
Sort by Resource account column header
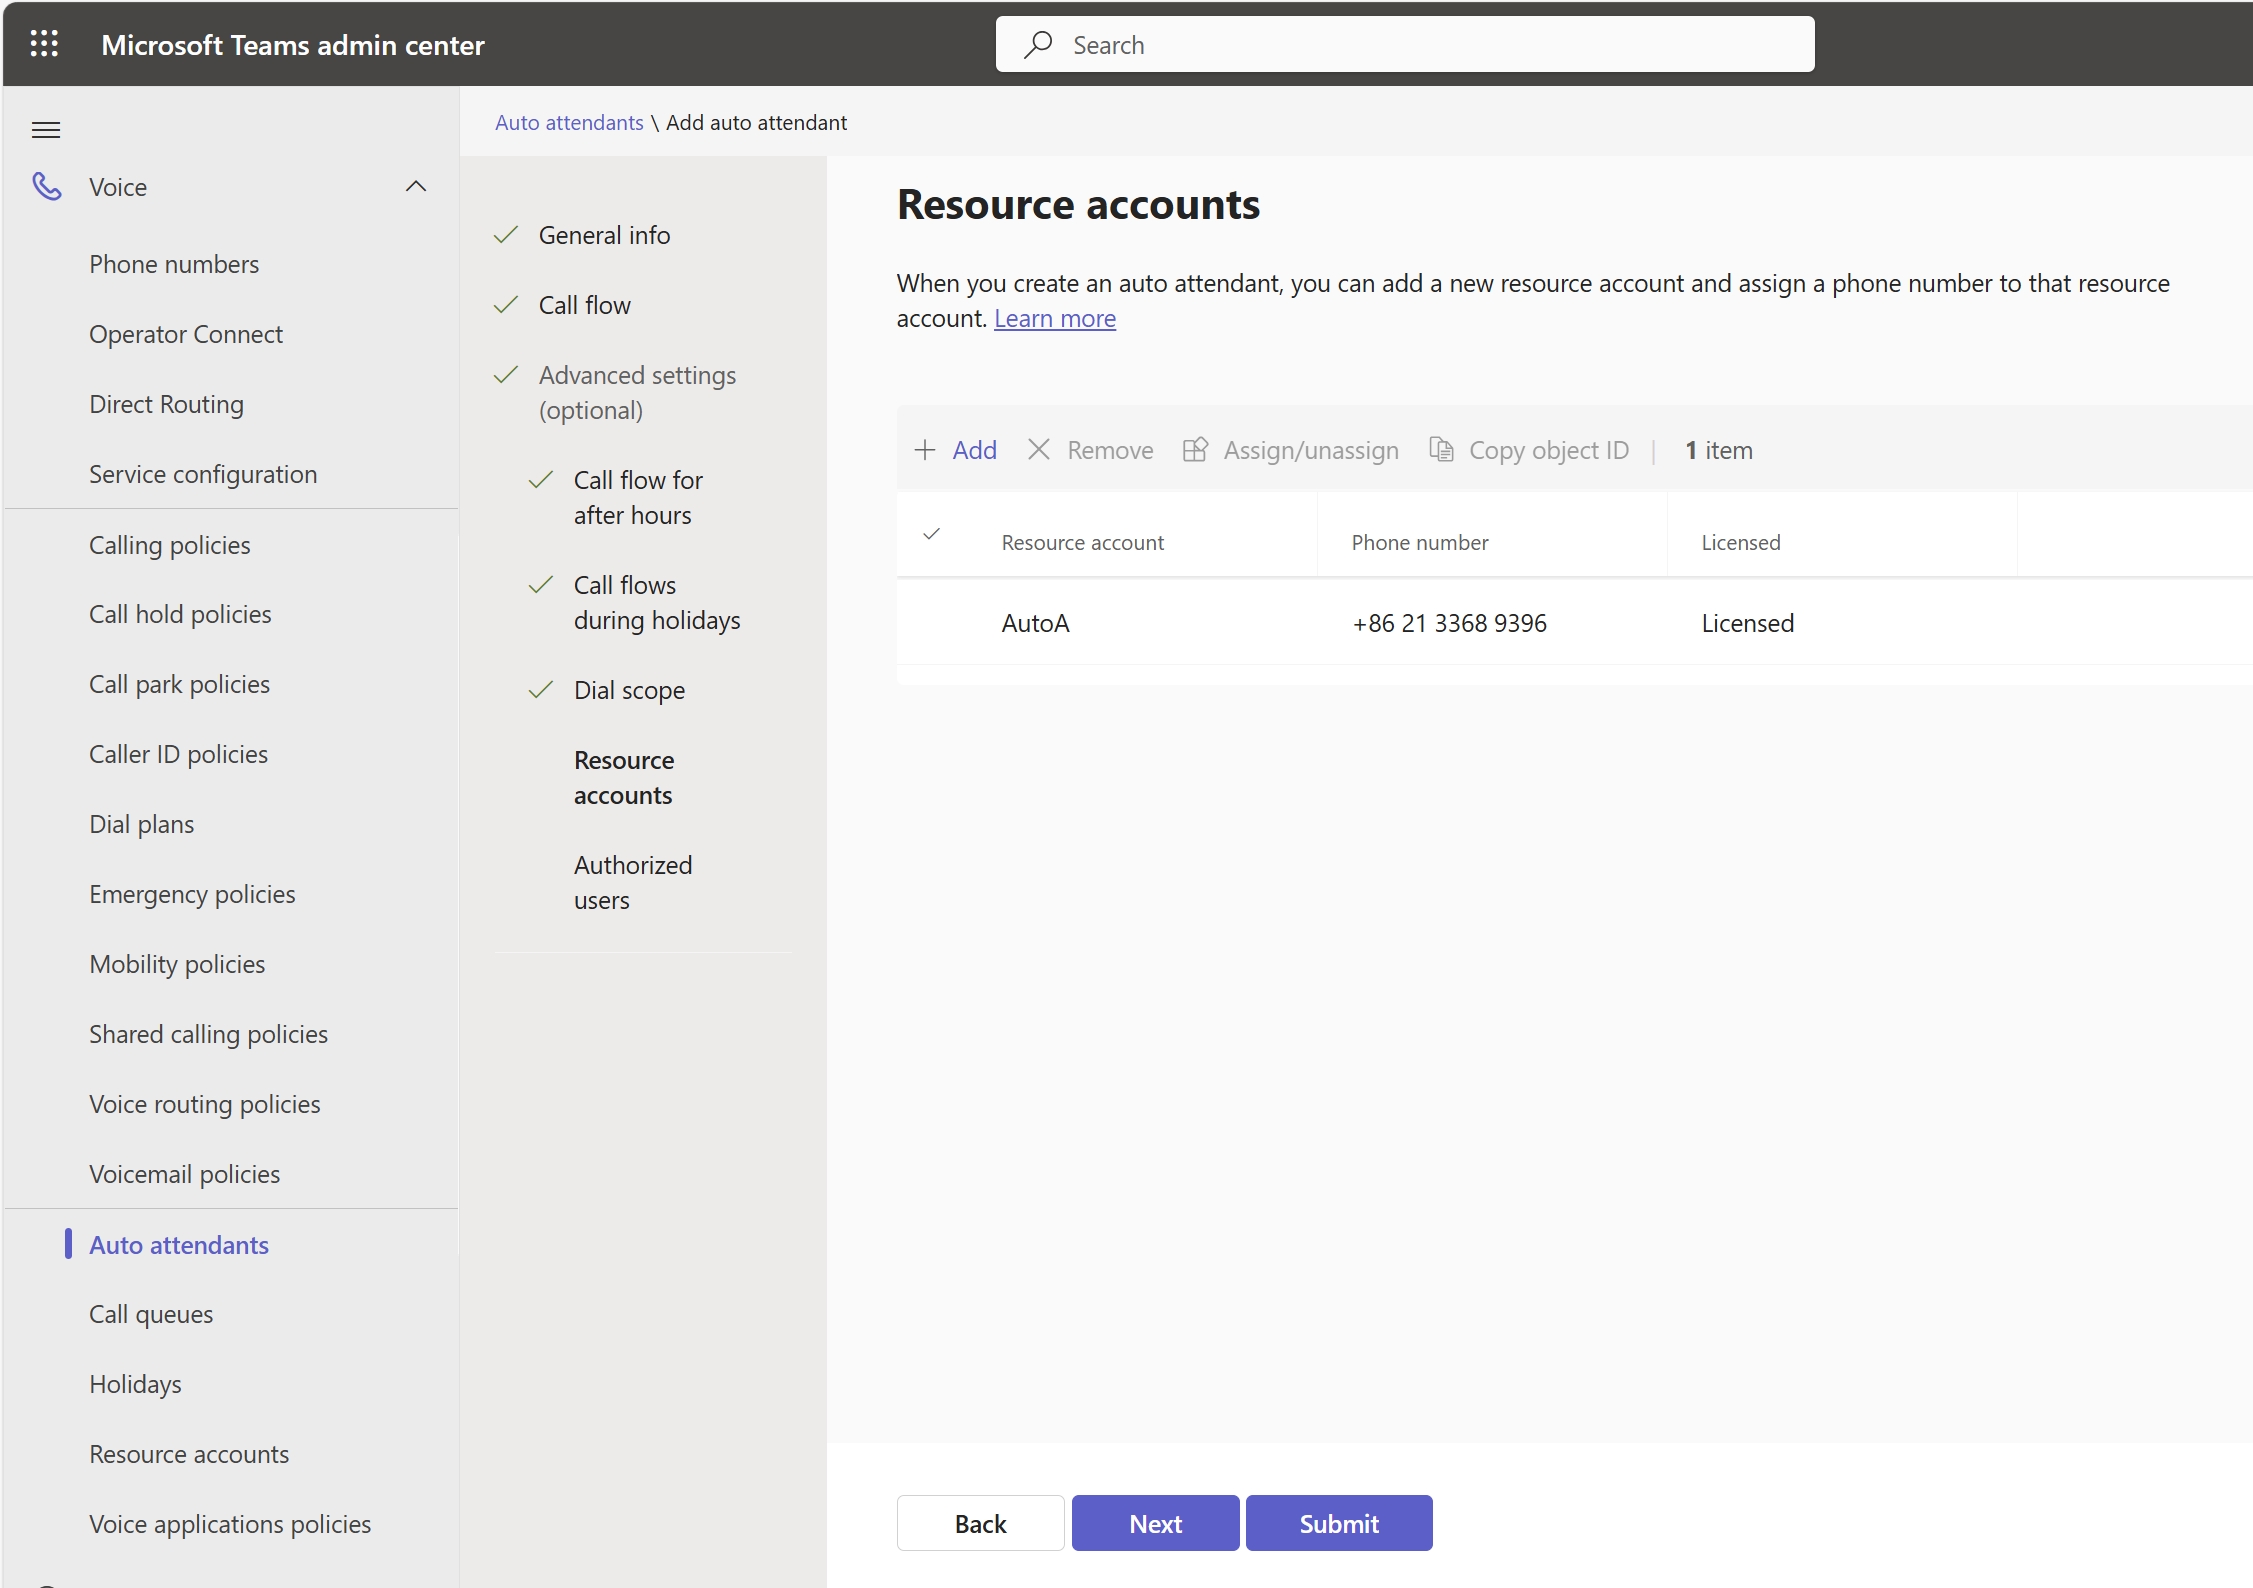coord(1082,542)
